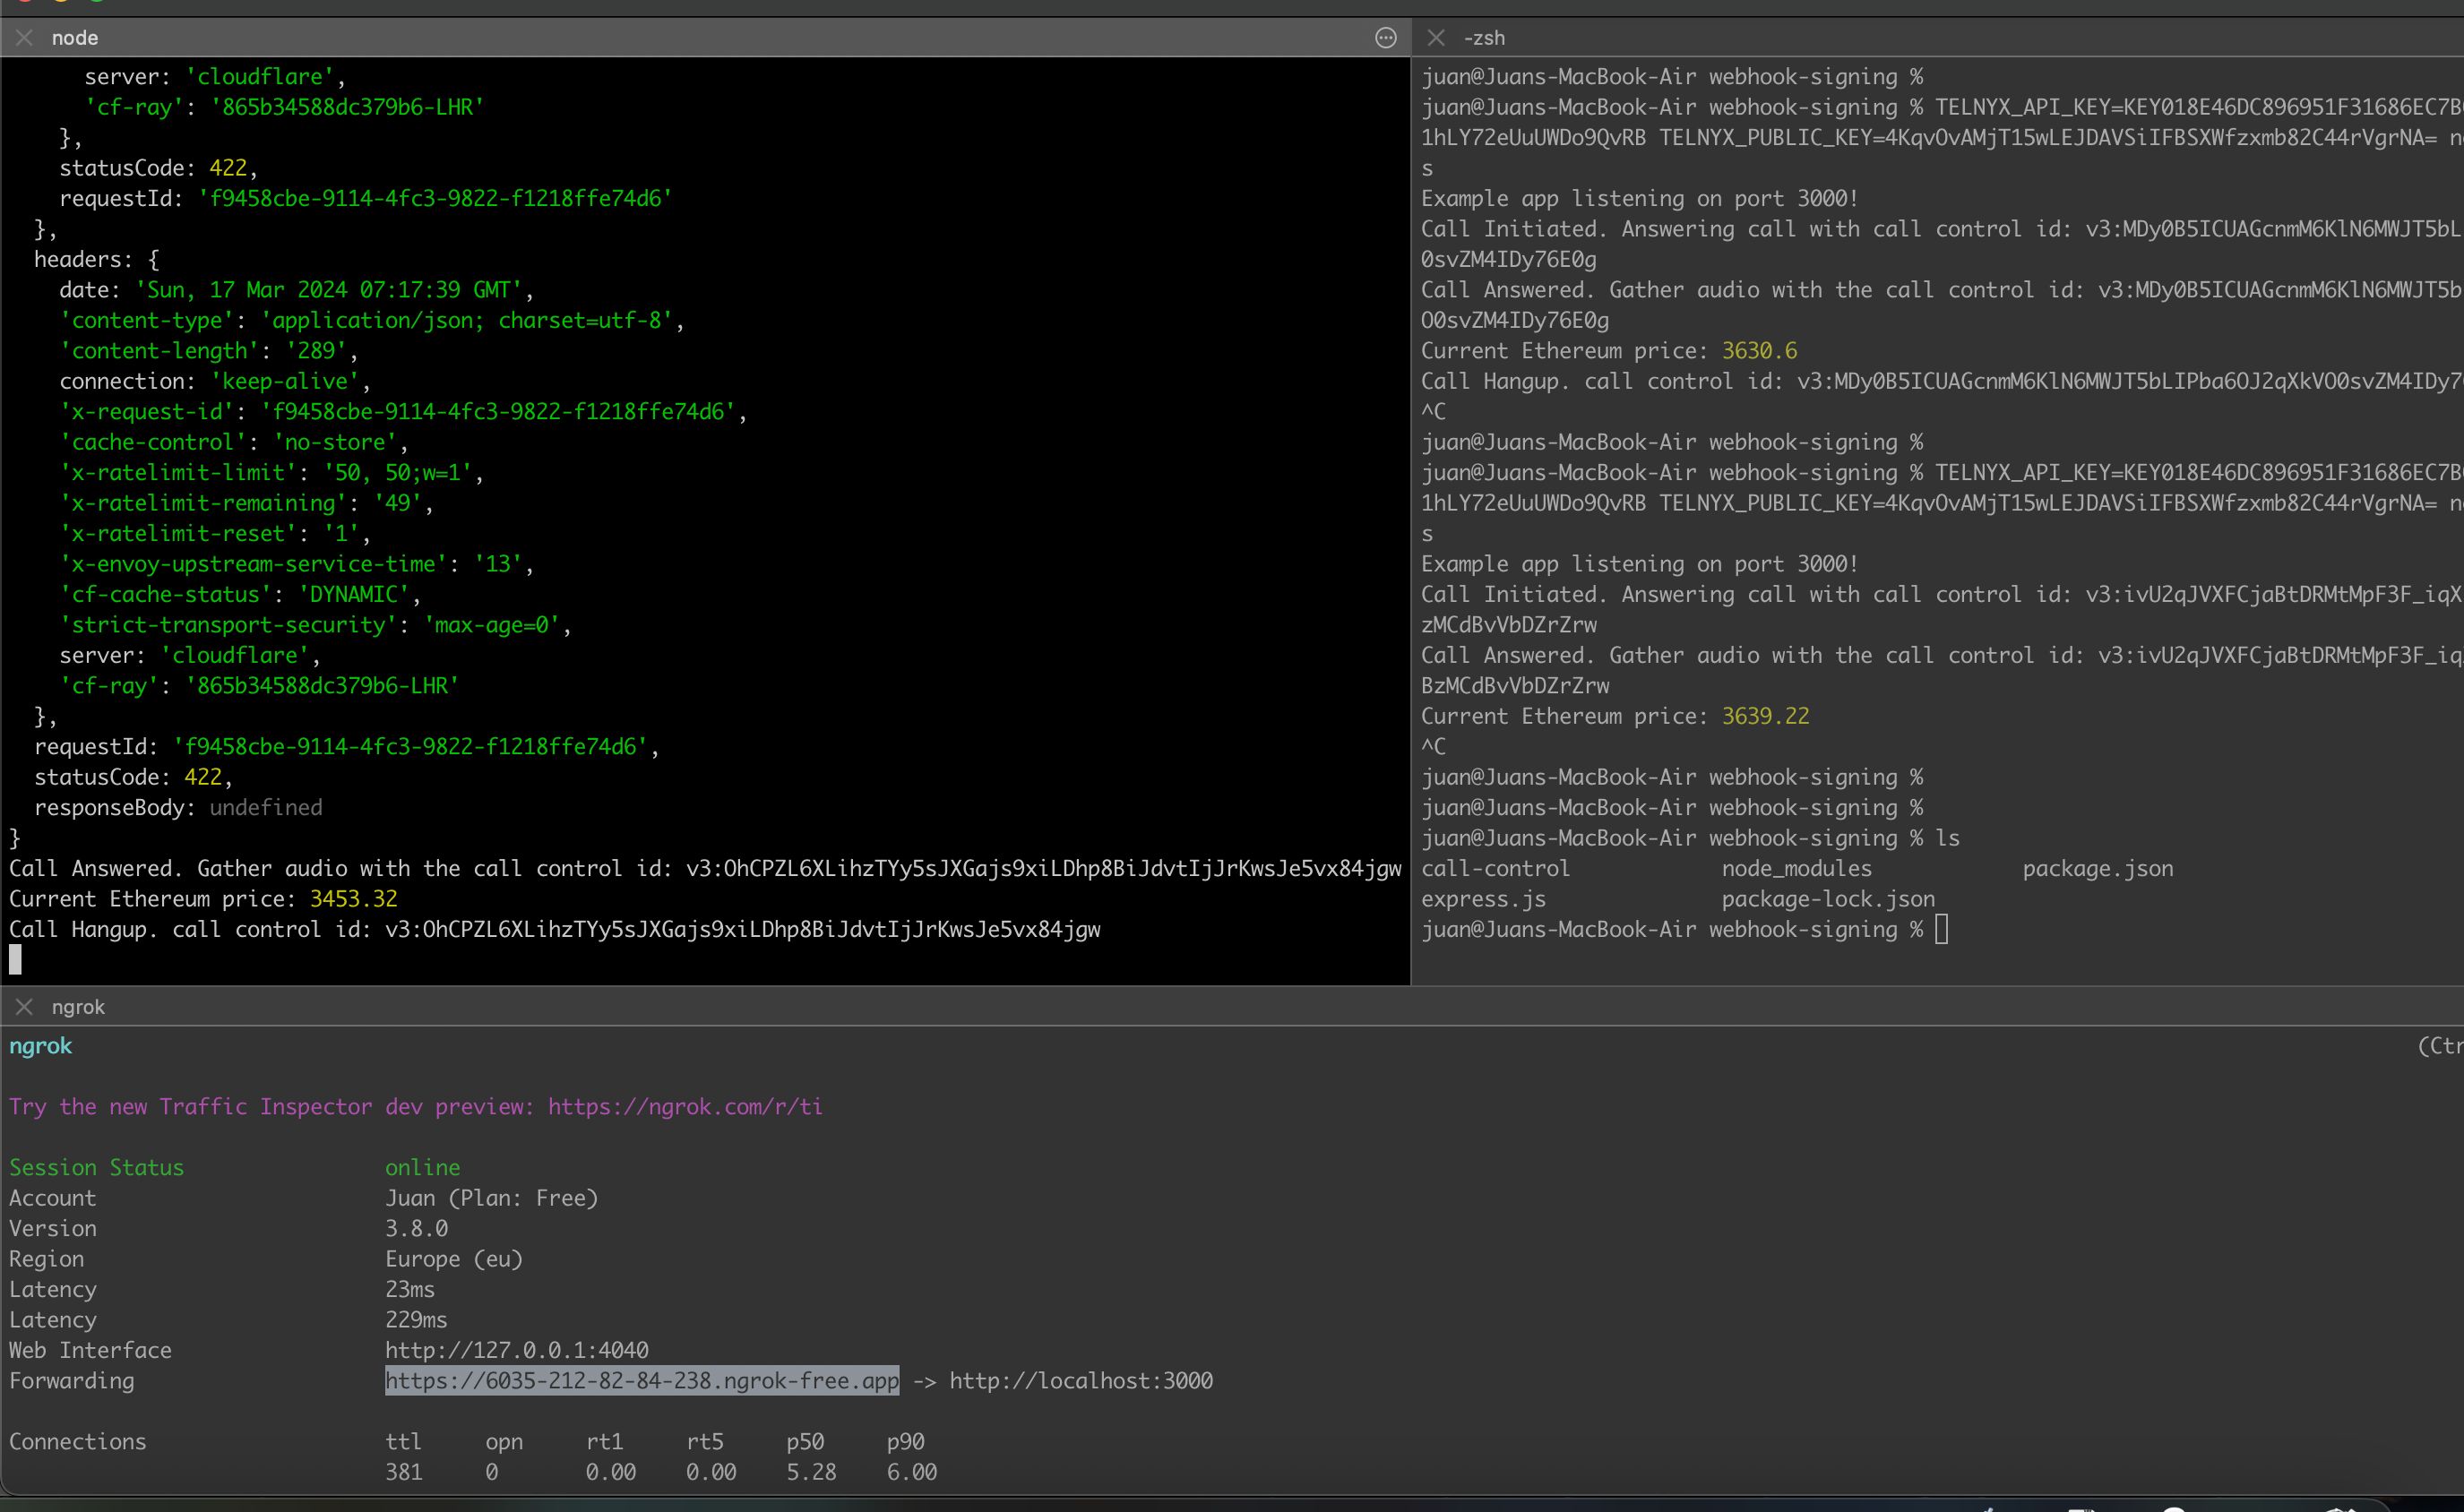2464x1512 pixels.
Task: Close the node terminal pane
Action: click(25, 38)
